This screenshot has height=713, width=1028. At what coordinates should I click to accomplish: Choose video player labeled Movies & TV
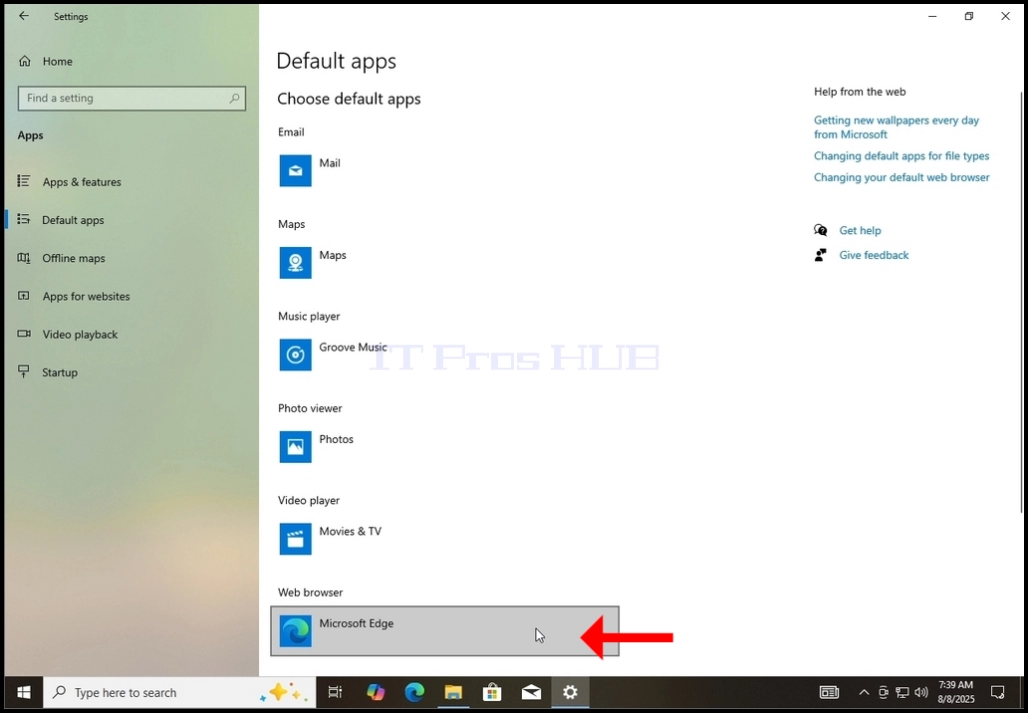tap(350, 531)
